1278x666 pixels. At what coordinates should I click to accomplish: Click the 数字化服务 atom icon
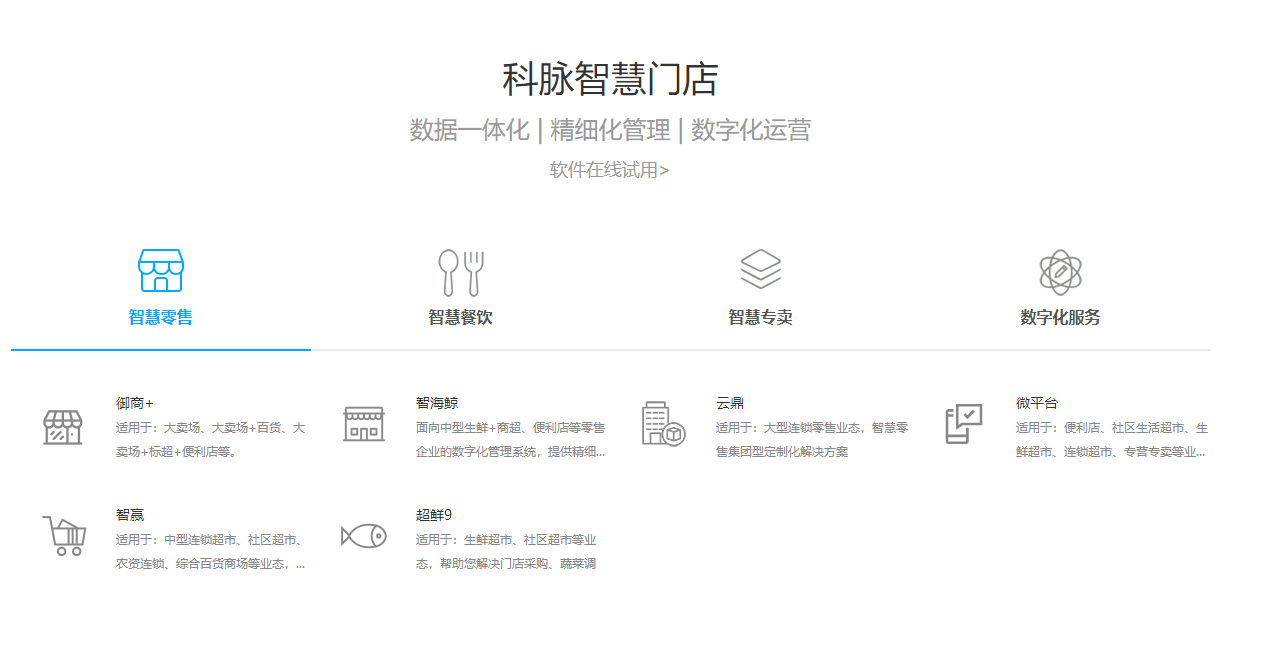tap(1060, 272)
